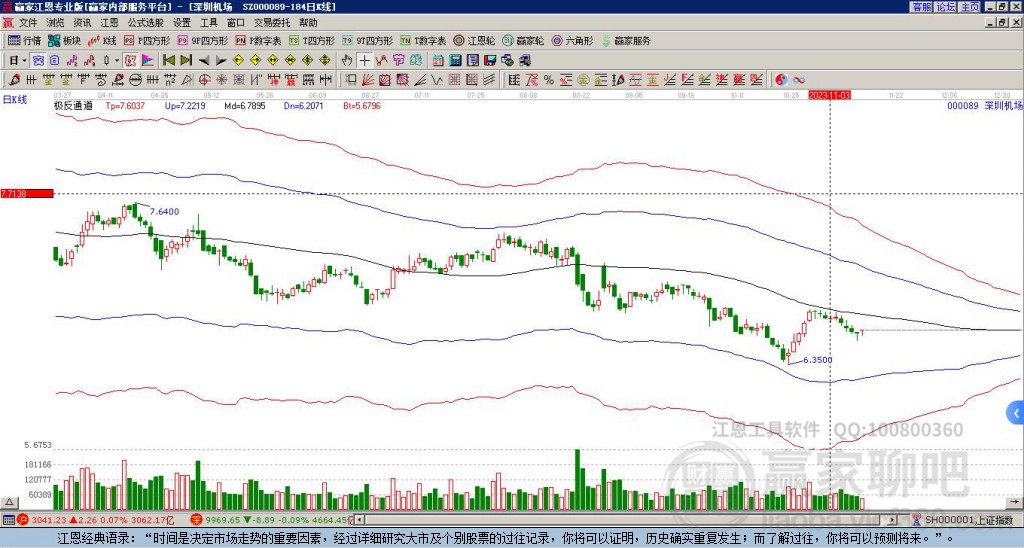Open the 交易委托 menu
Viewport: 1024px width, 548px height.
[272, 23]
